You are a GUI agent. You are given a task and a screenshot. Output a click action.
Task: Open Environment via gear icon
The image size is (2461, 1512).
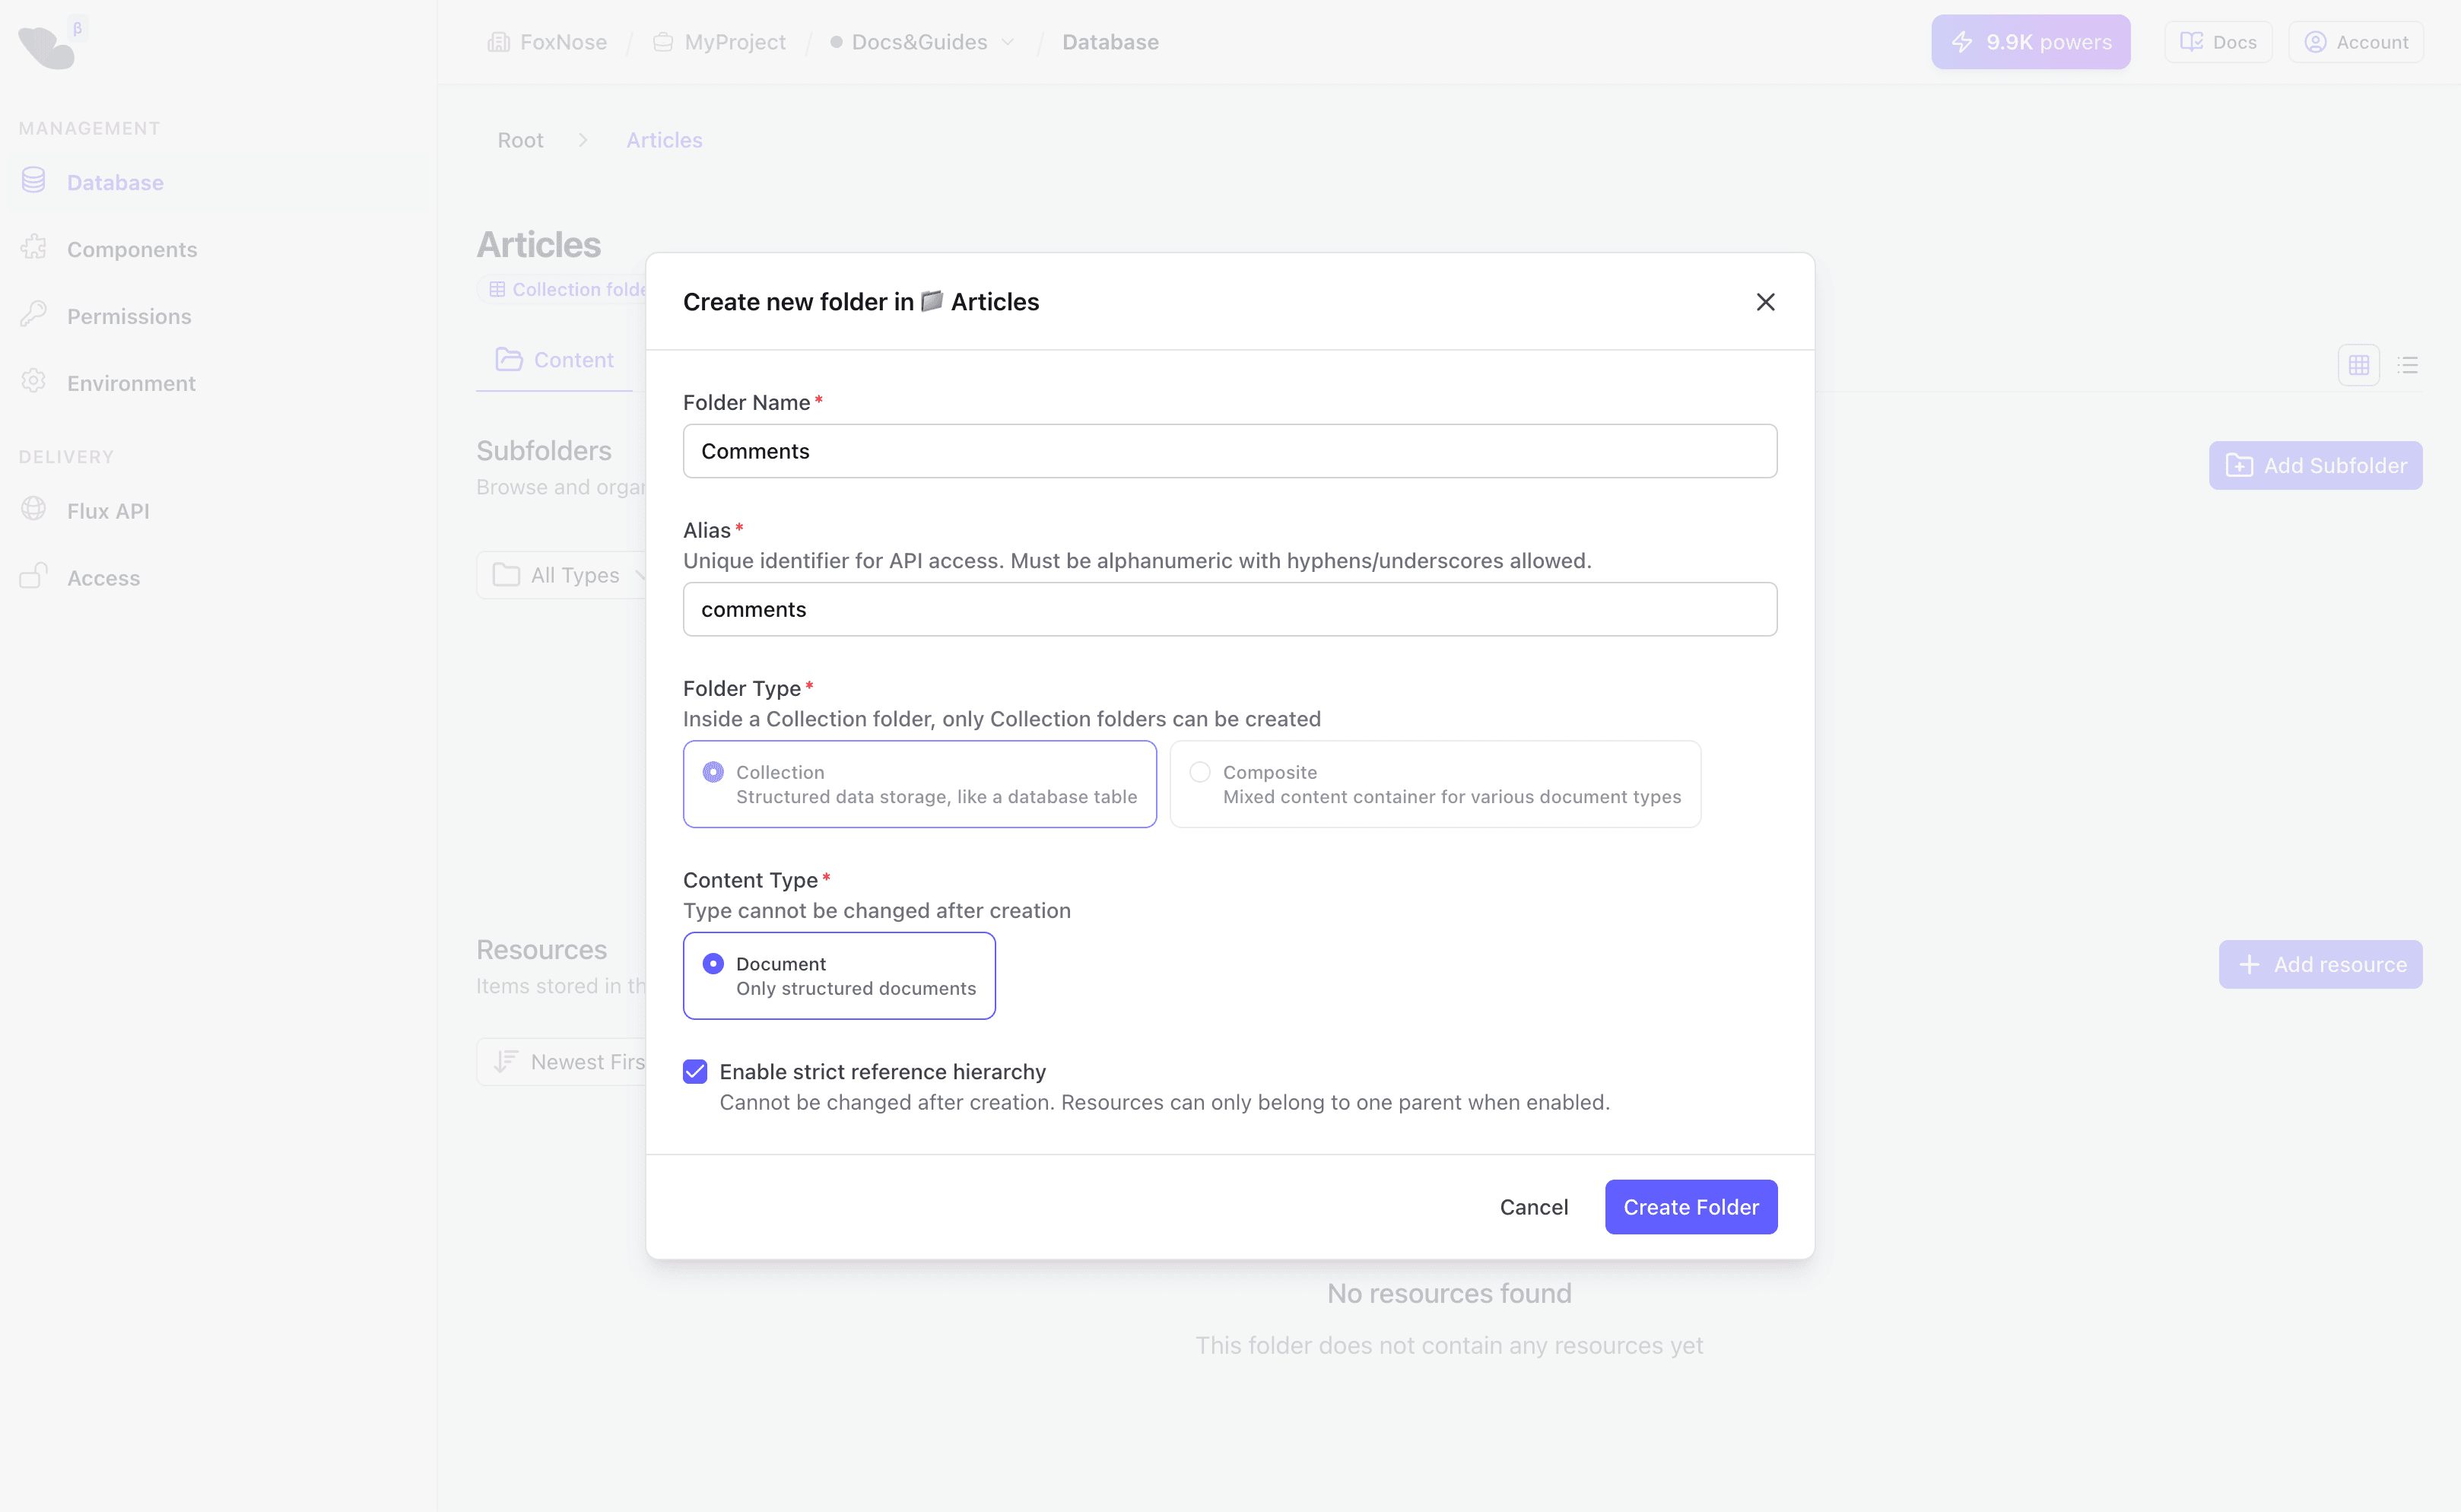(x=34, y=381)
